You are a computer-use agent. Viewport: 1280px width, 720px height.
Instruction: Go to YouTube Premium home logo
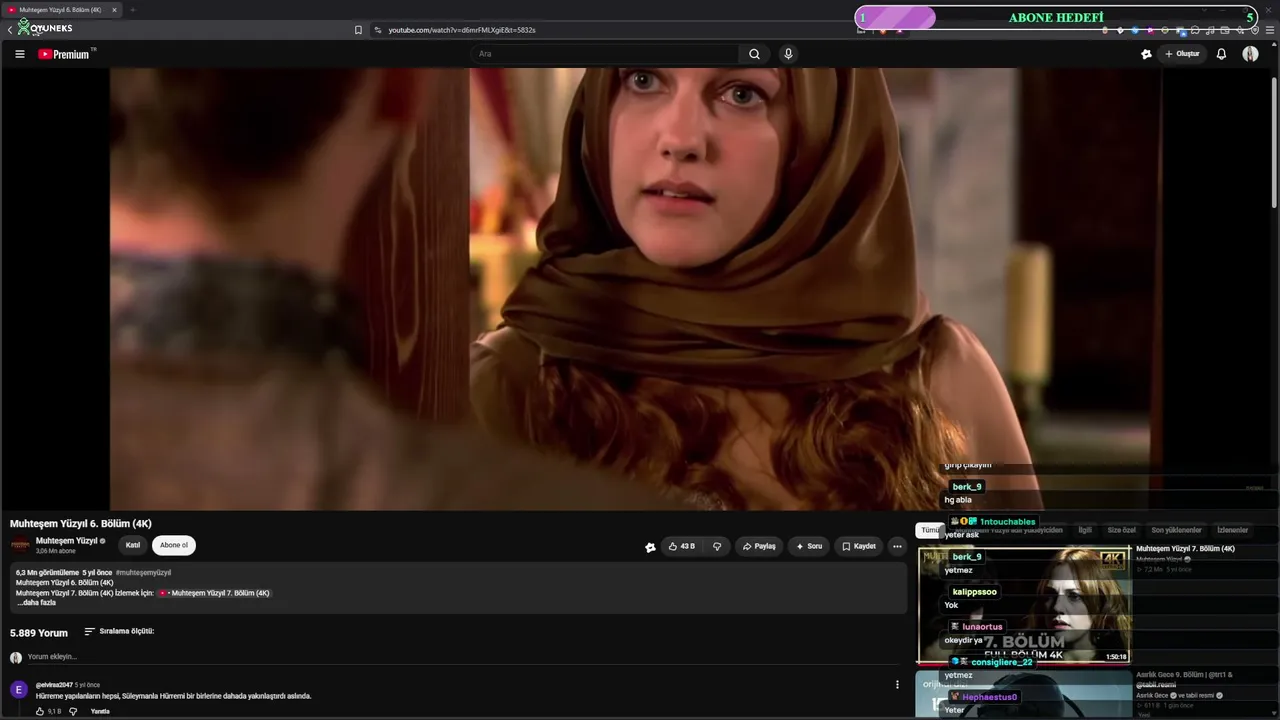(x=66, y=54)
